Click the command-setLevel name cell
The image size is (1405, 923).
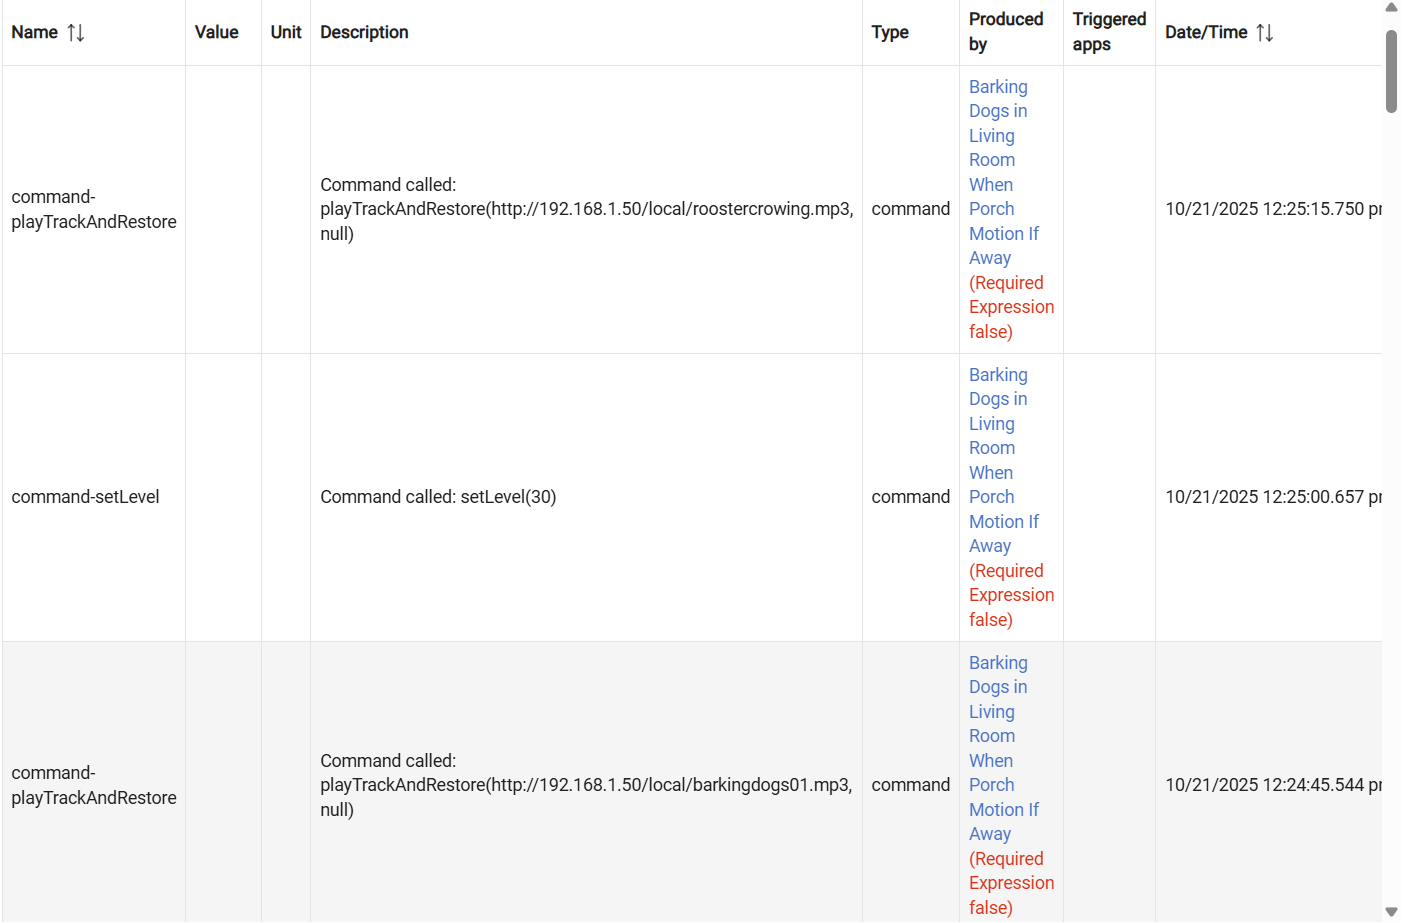pos(85,497)
